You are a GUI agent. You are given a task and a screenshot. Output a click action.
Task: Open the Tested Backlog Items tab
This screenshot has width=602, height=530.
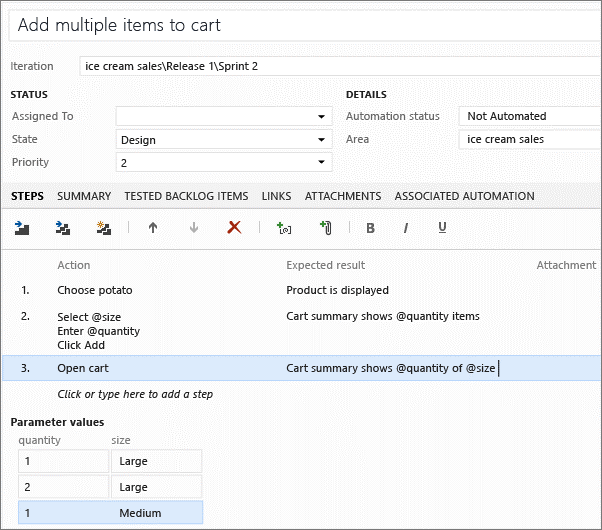(x=186, y=196)
